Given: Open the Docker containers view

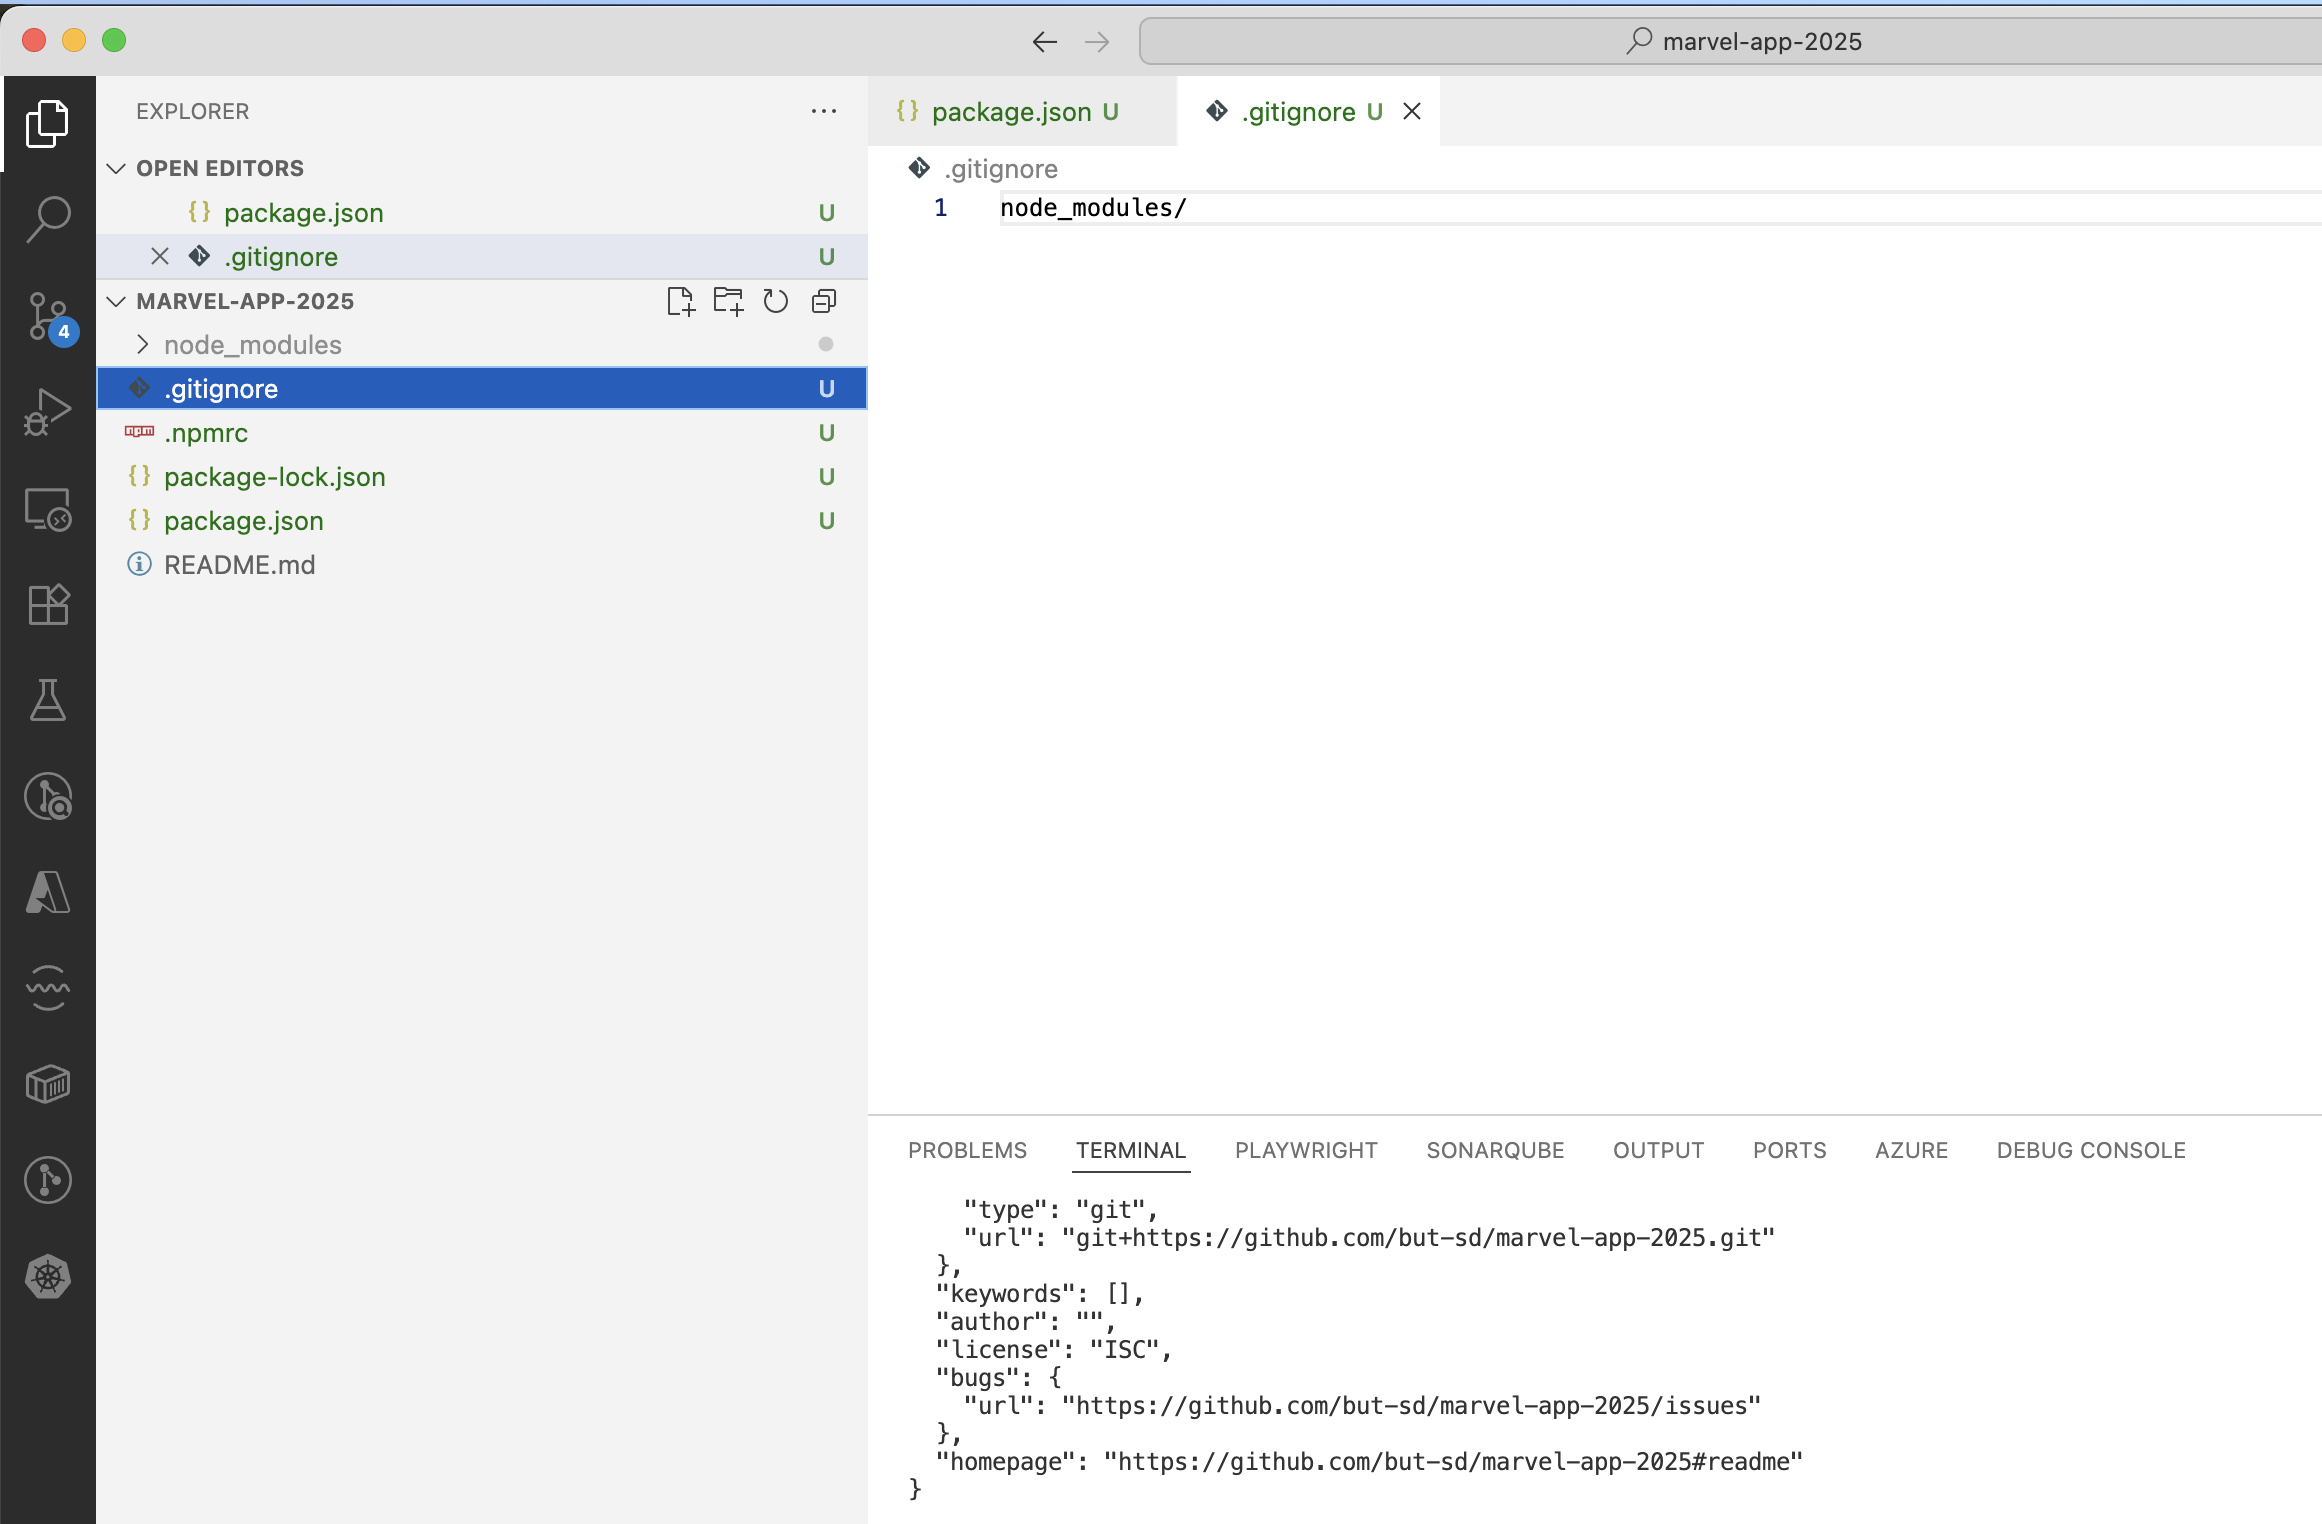Looking at the screenshot, I should [47, 1084].
